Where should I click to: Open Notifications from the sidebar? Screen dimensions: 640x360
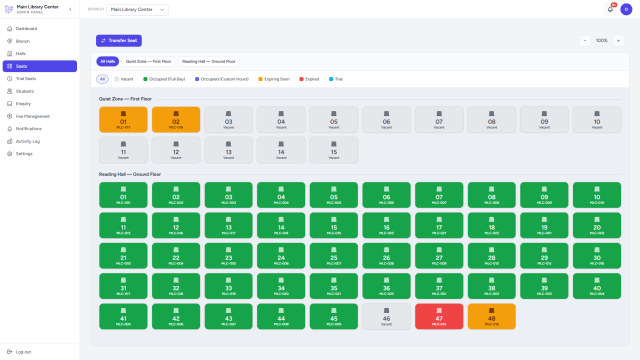point(40,129)
